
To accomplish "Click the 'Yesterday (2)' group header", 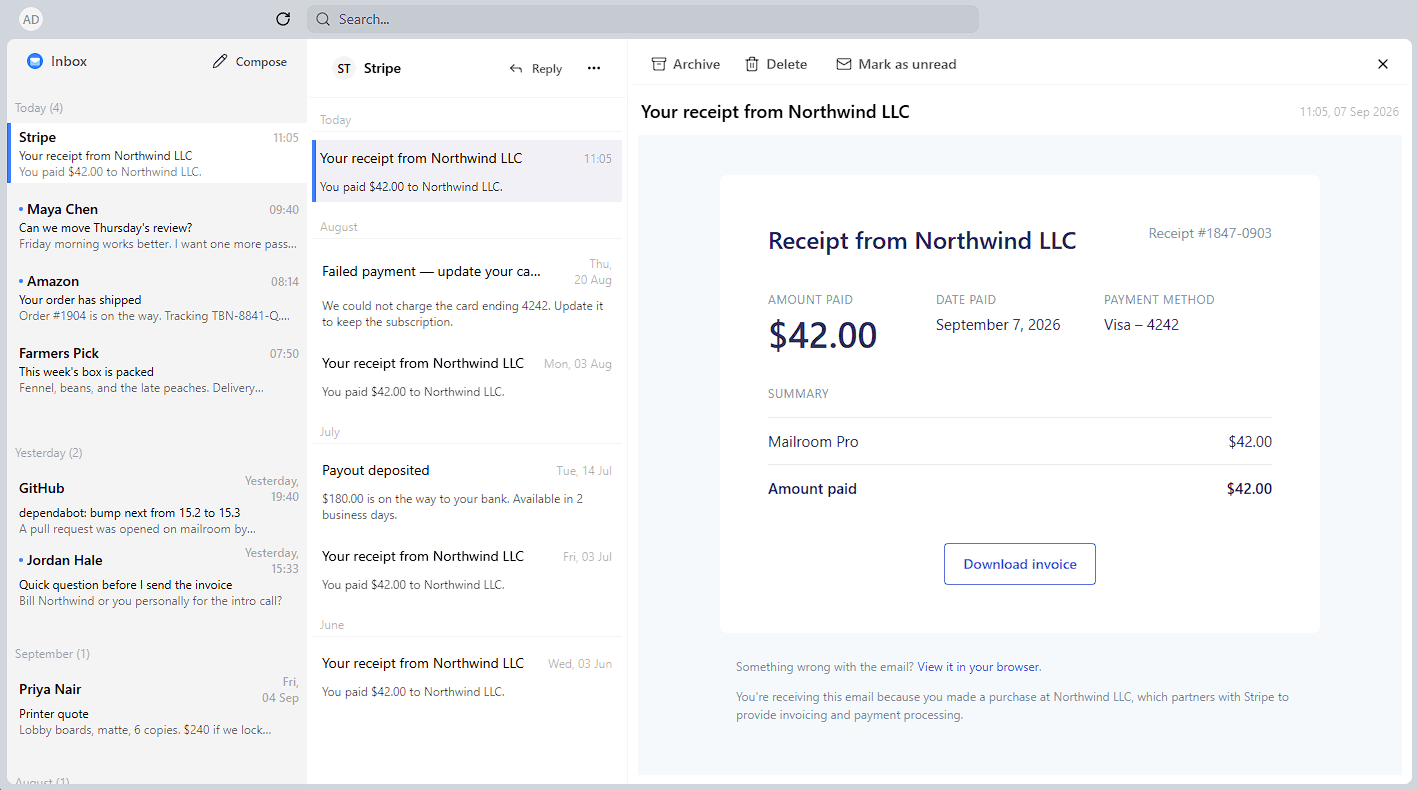I will 49,453.
